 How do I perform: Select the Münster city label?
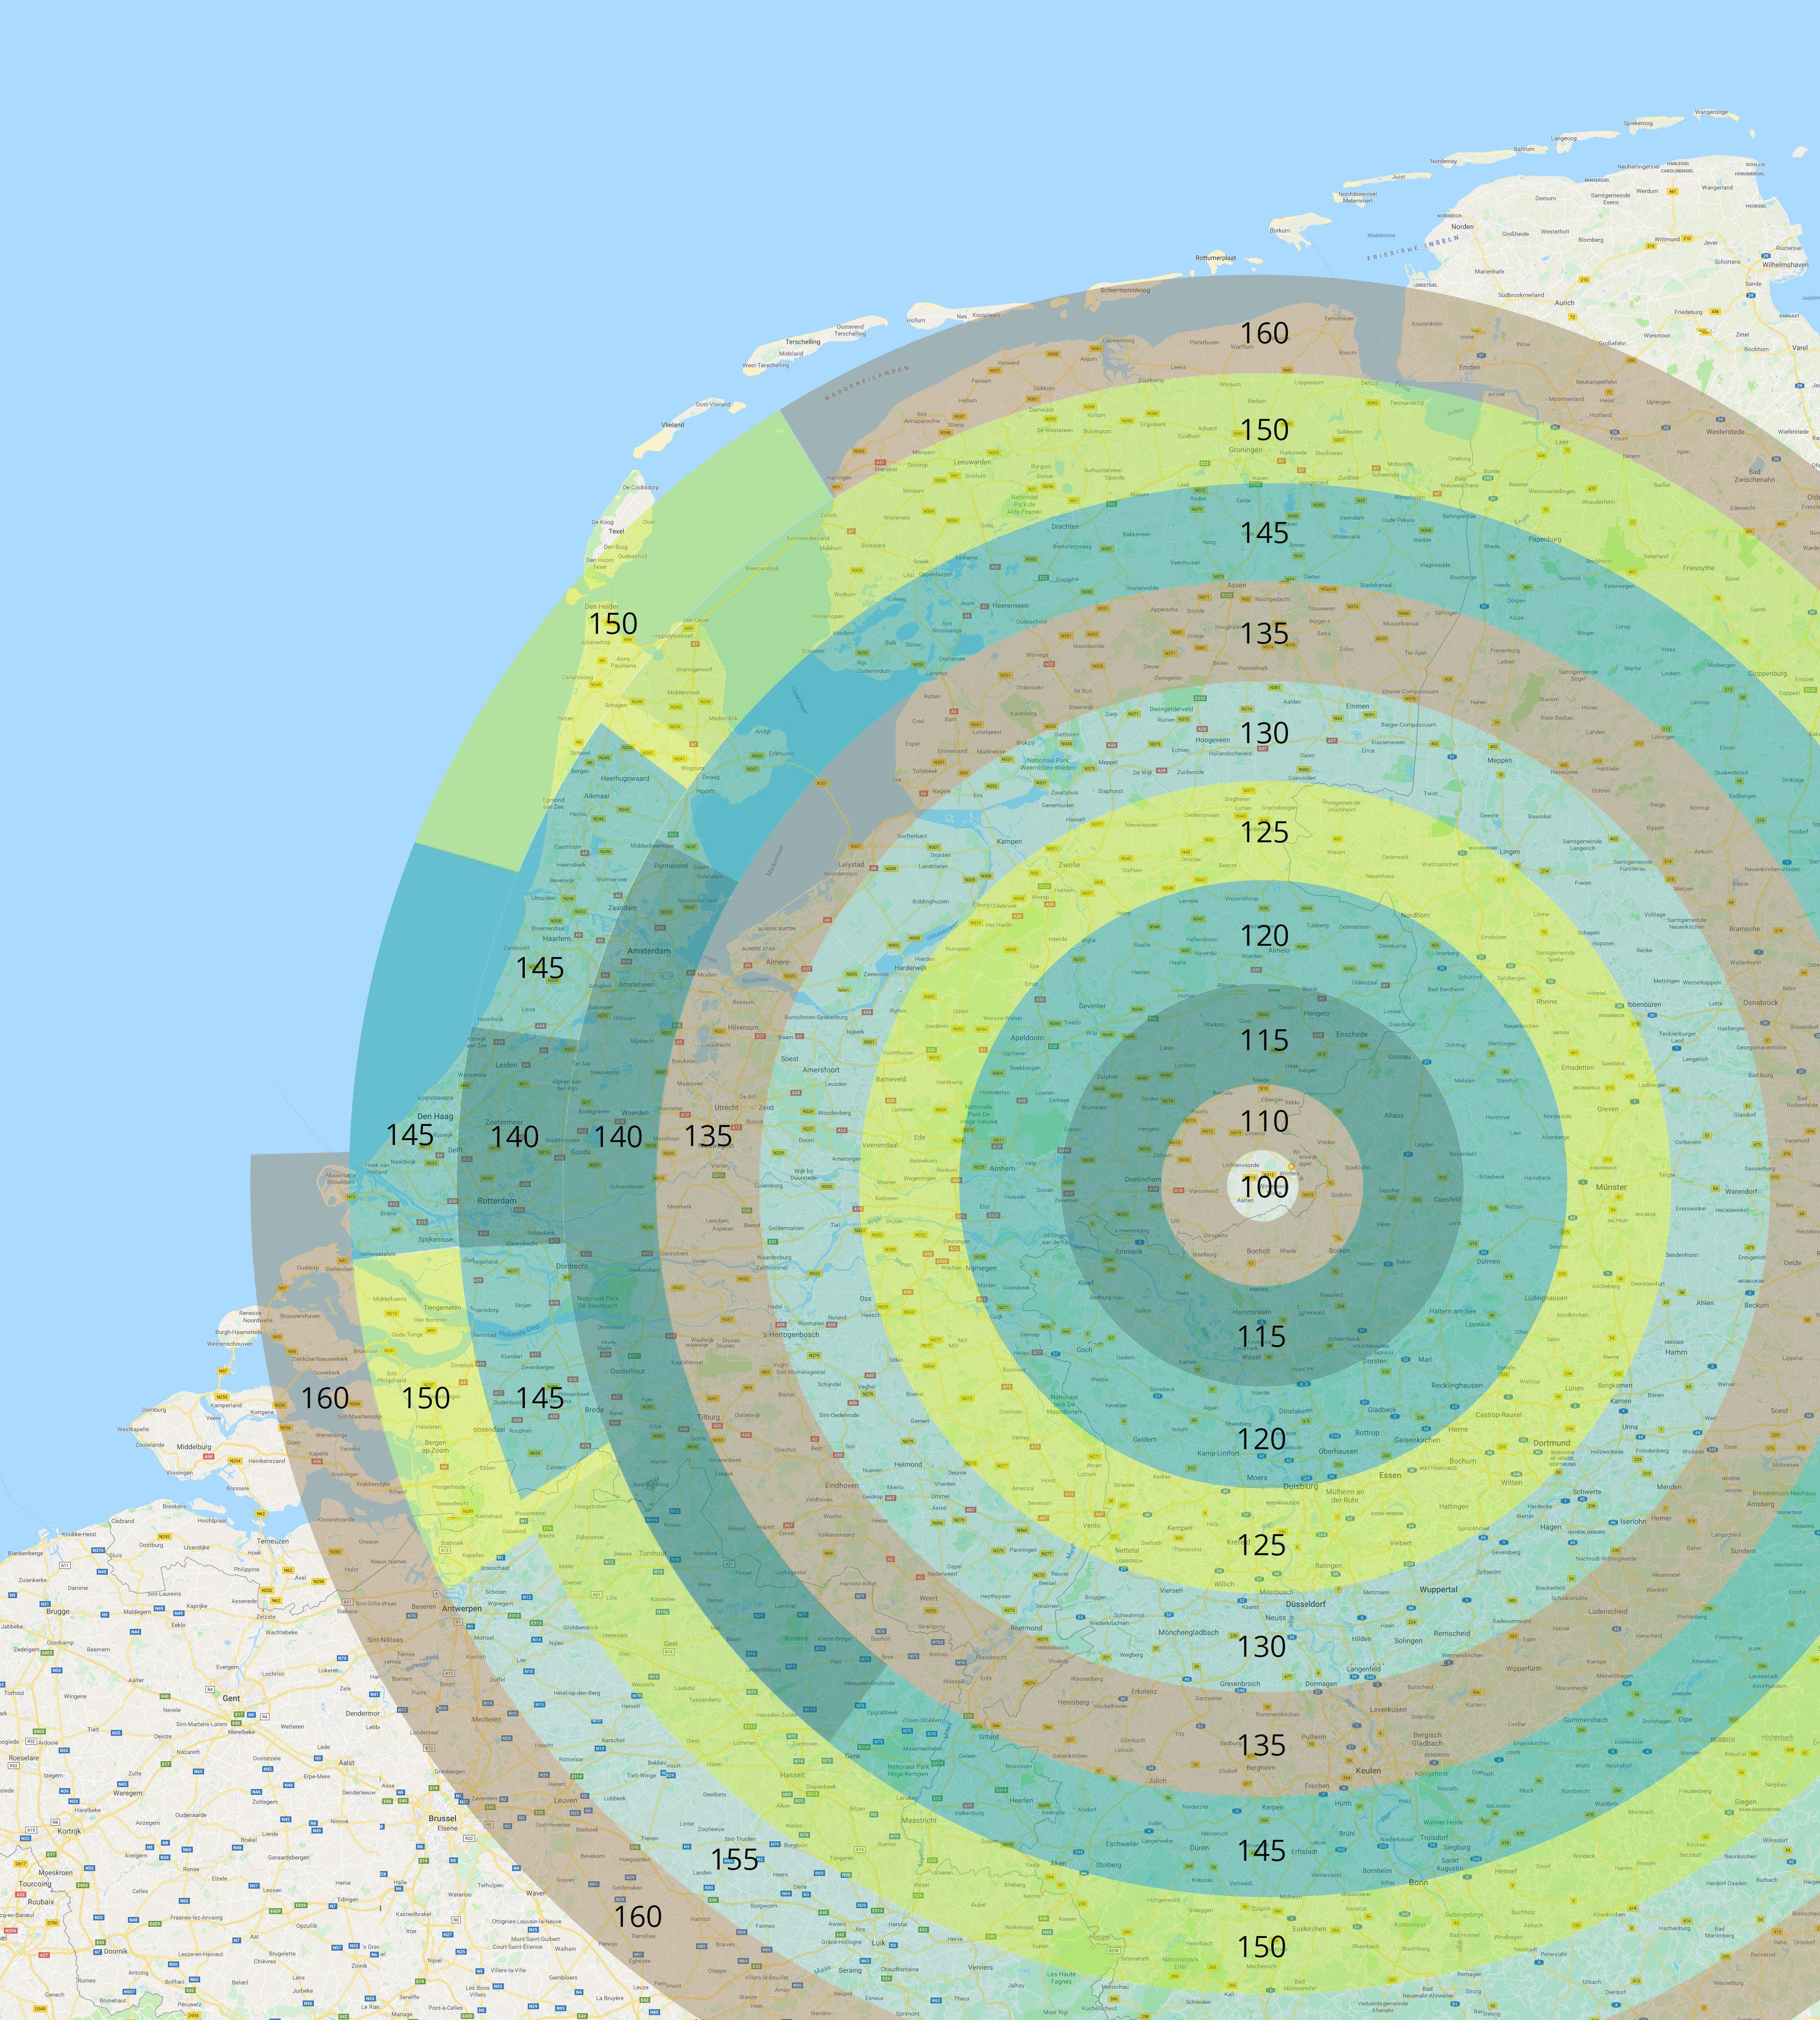pos(1612,1187)
